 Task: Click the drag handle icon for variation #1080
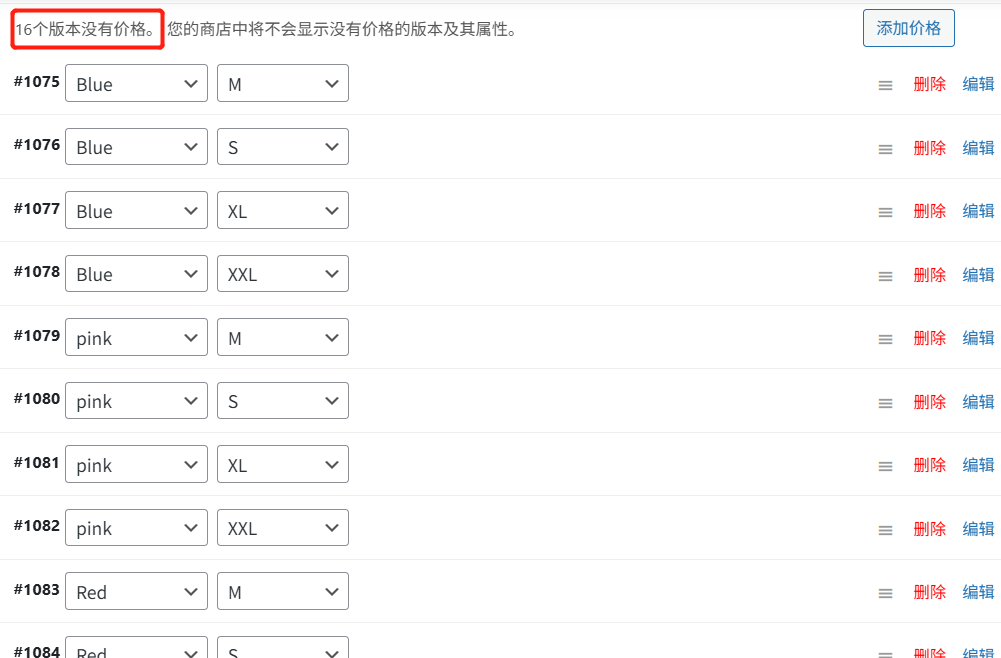[885, 401]
